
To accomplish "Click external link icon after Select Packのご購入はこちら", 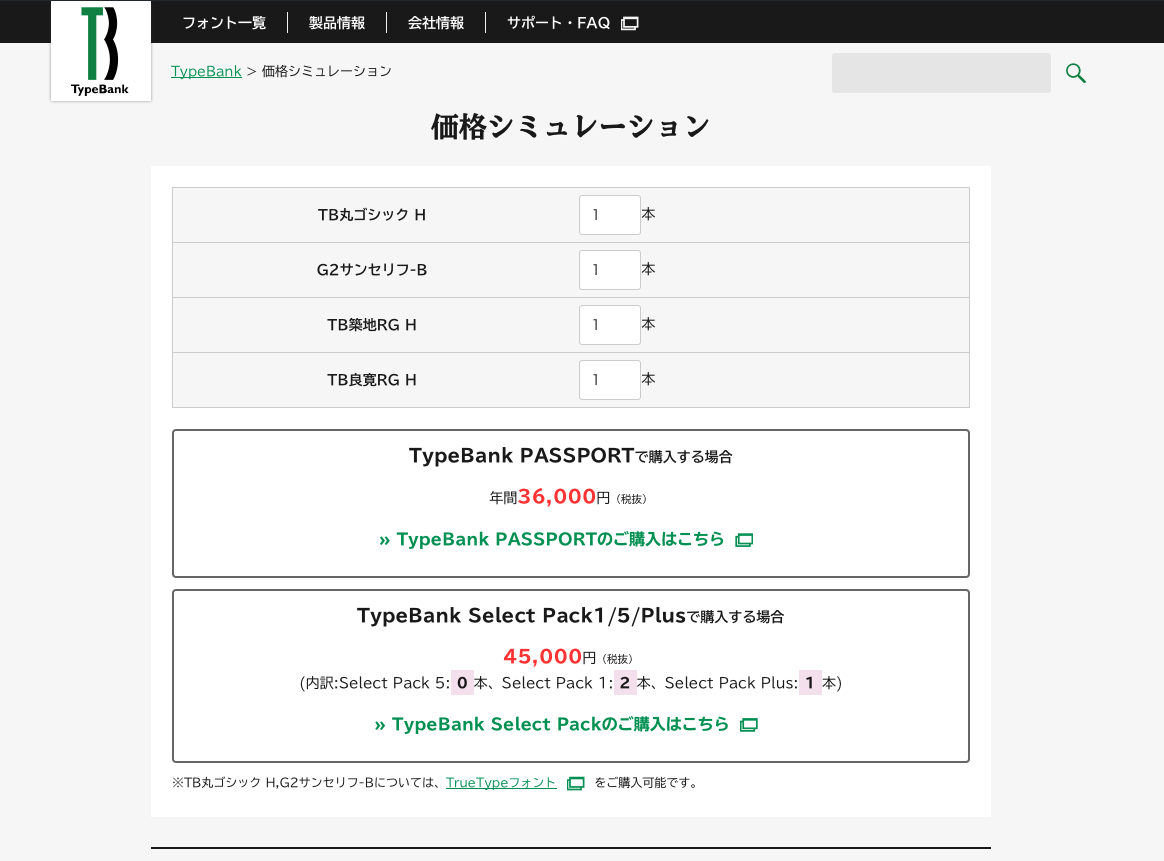I will (749, 725).
